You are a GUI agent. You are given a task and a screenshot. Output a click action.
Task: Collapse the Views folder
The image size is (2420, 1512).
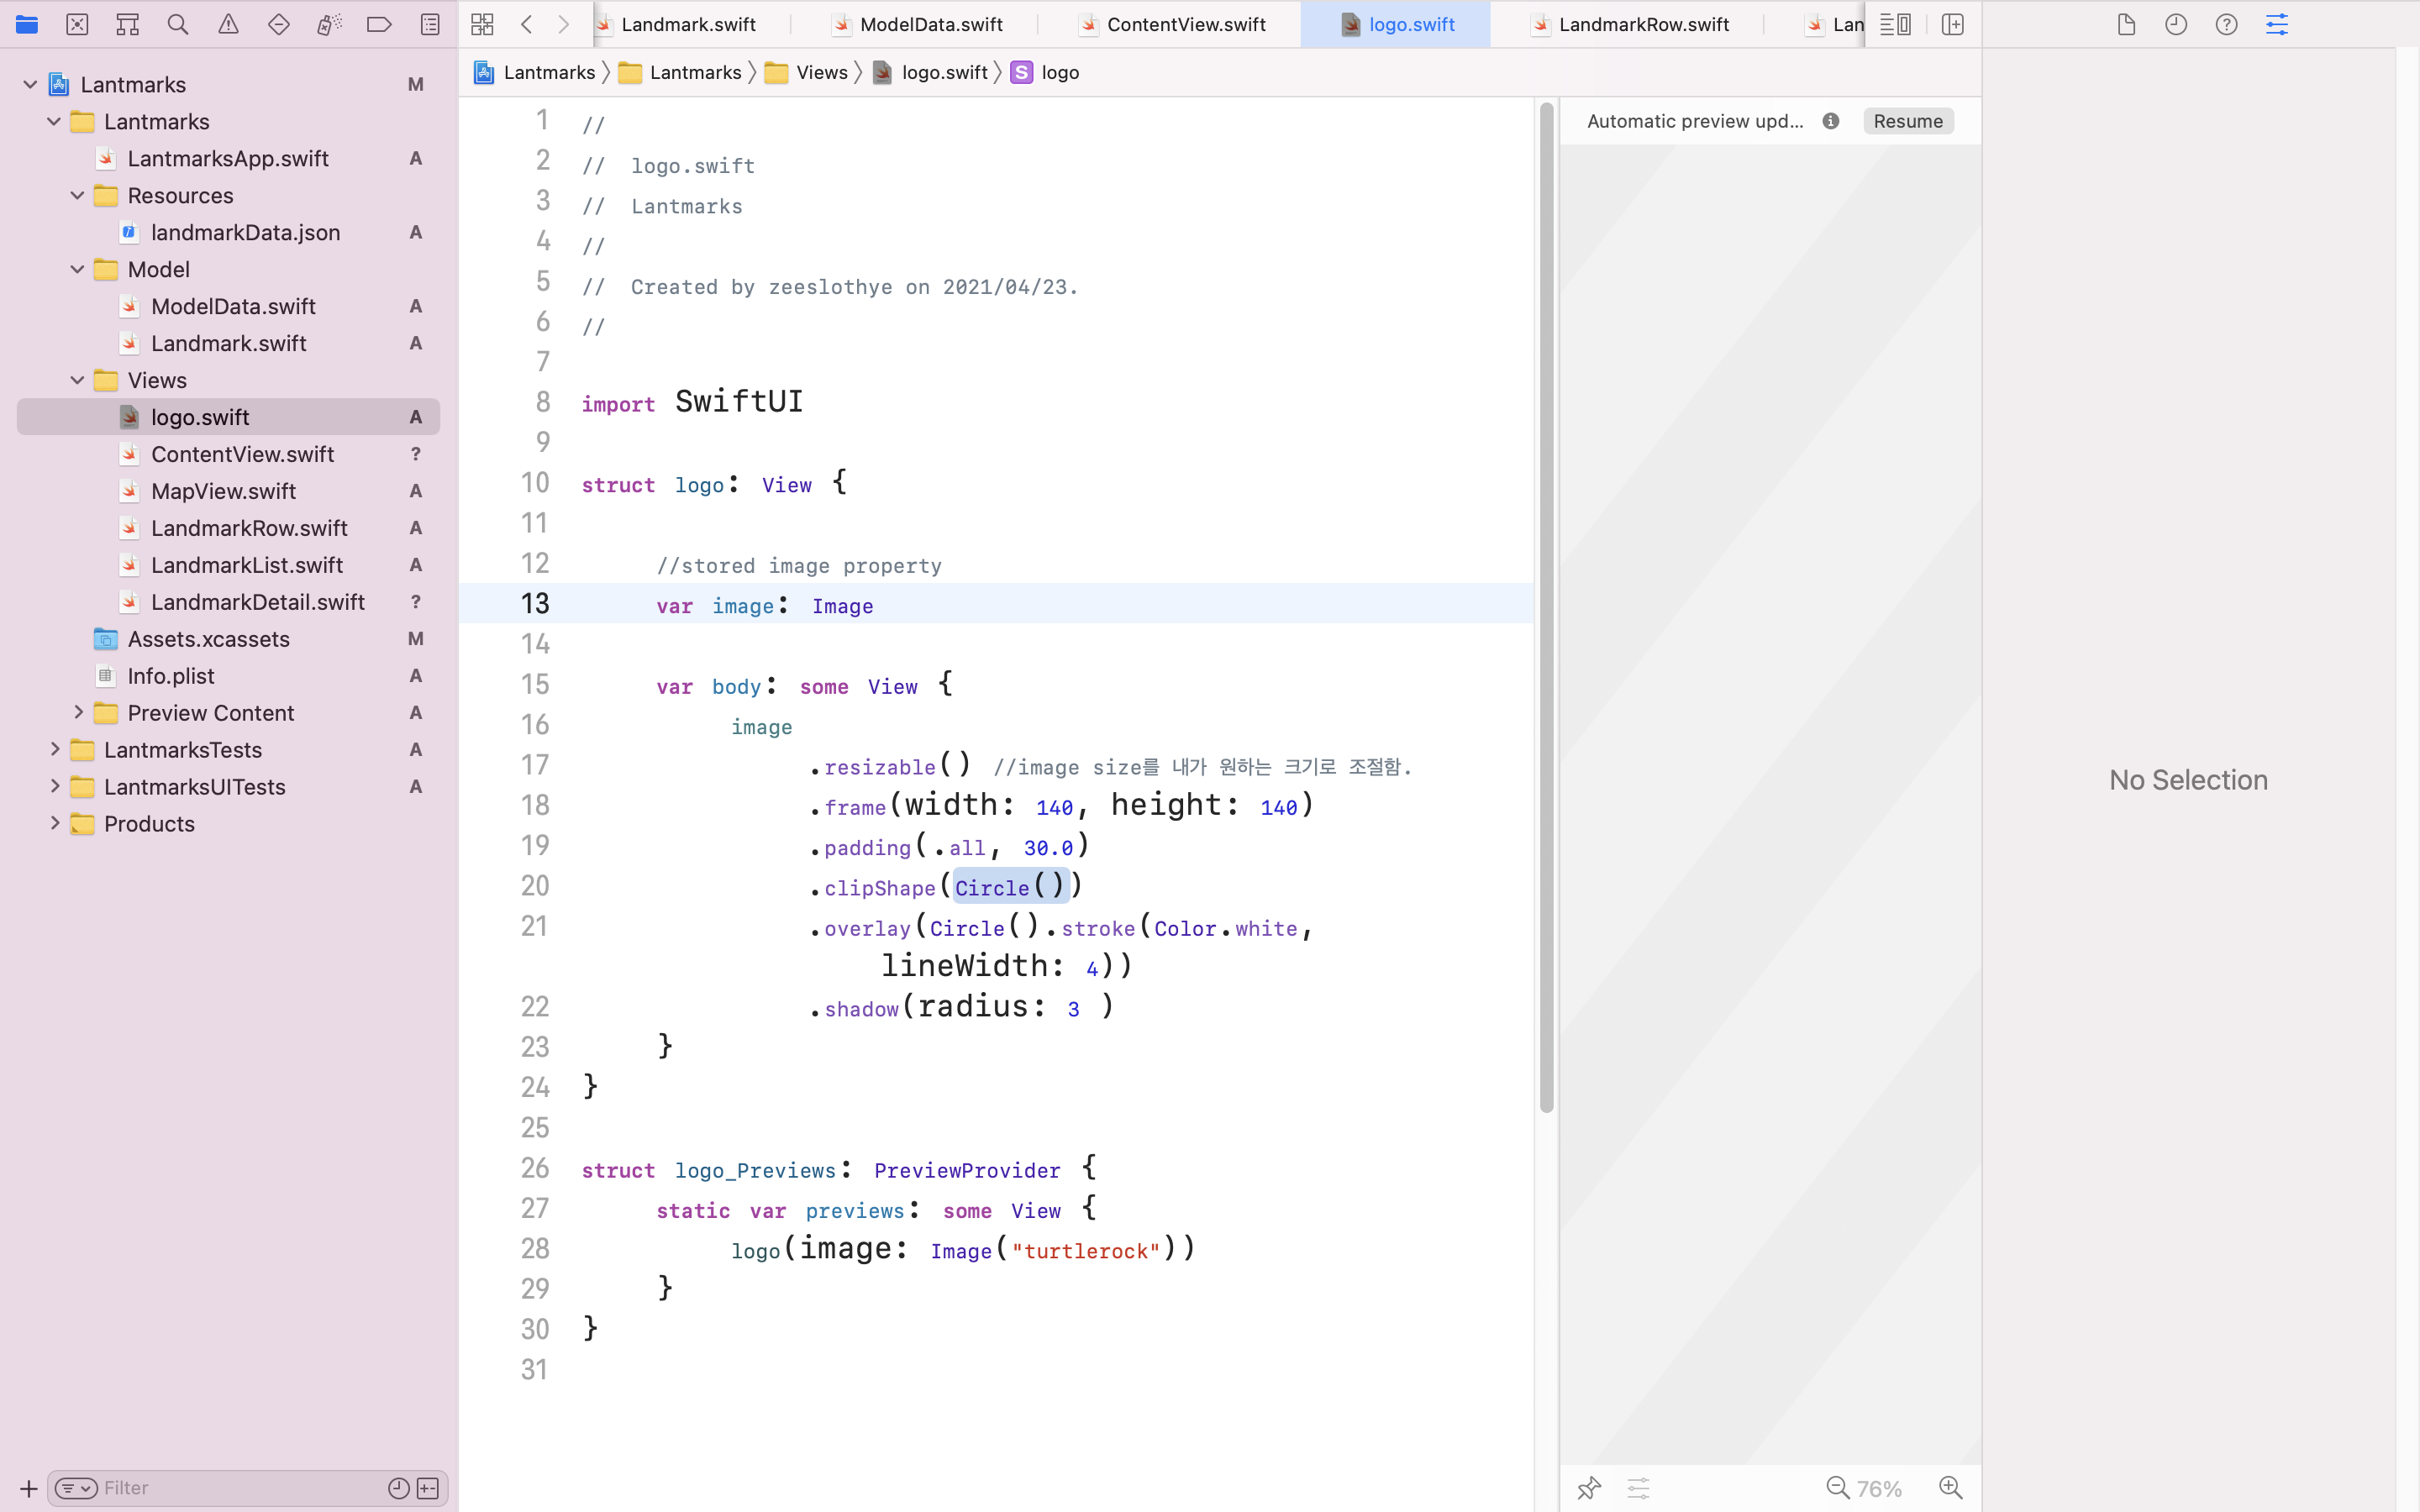(77, 380)
